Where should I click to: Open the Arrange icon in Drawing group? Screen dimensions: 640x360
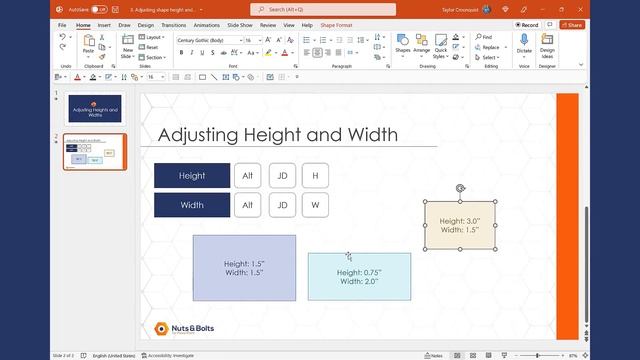pyautogui.click(x=421, y=40)
